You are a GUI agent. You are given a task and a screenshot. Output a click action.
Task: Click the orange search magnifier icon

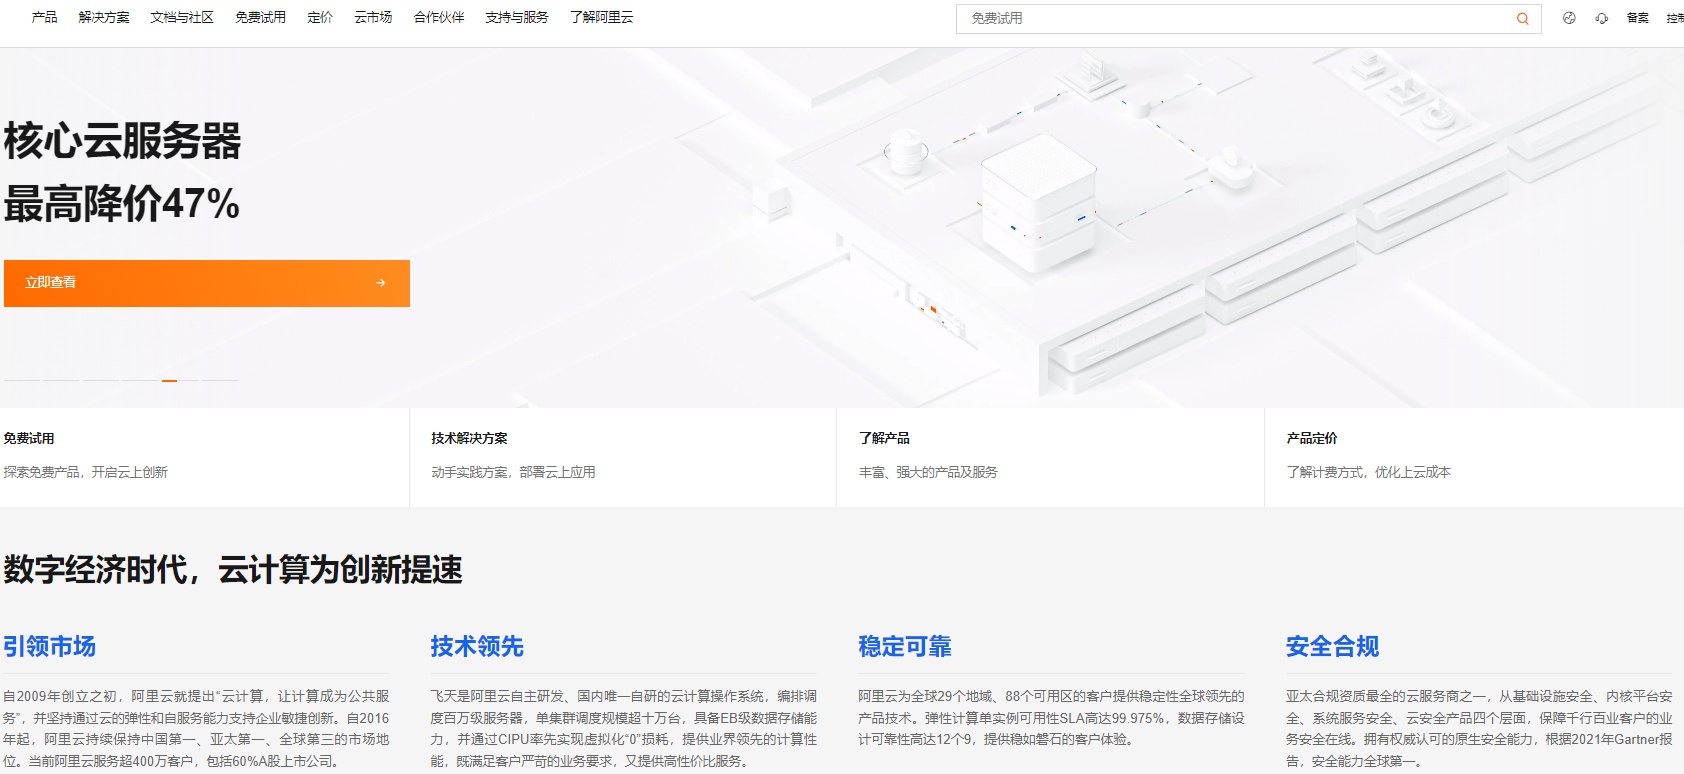click(x=1522, y=18)
